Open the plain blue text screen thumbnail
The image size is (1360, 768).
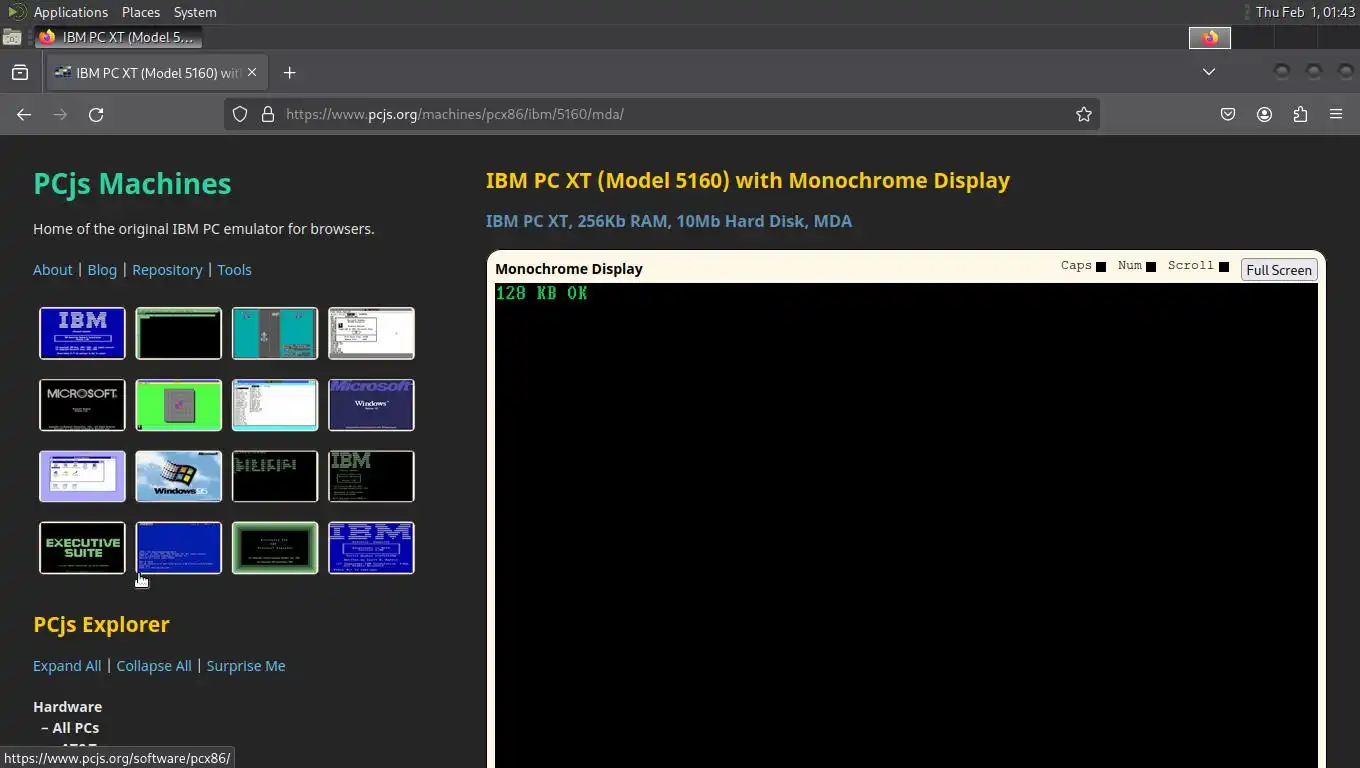[178, 548]
